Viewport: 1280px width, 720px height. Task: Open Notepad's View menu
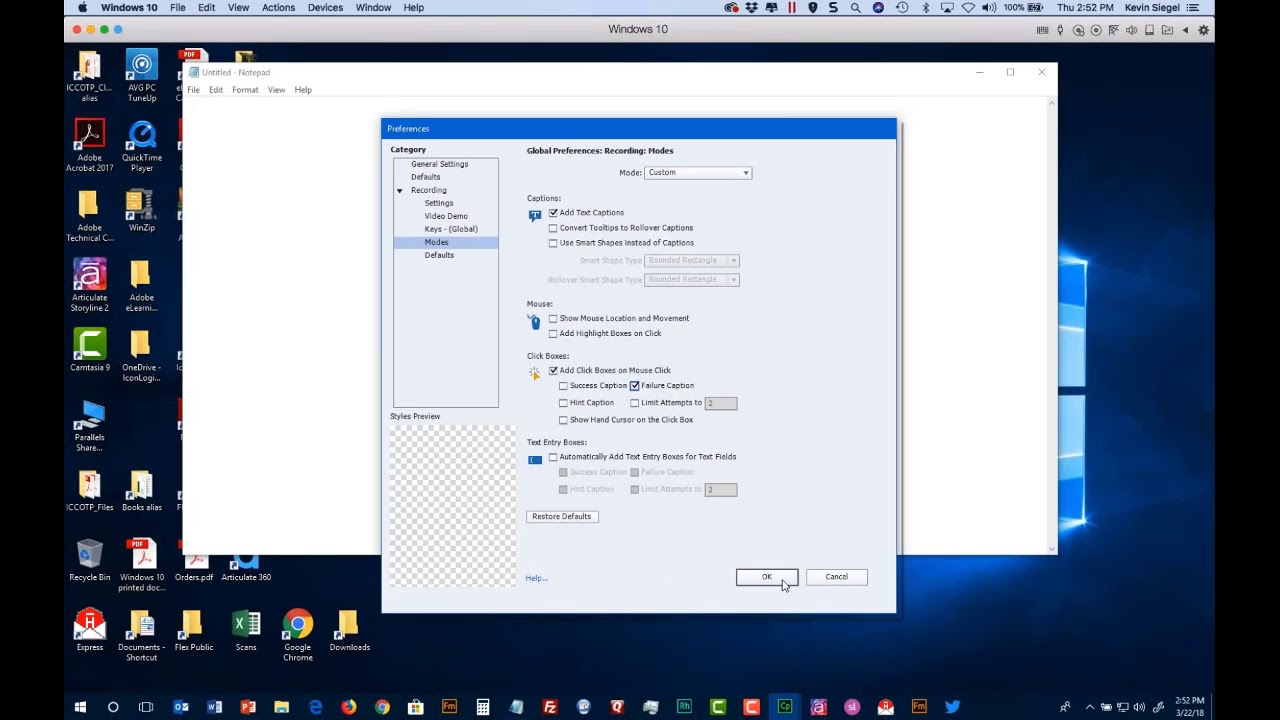click(x=276, y=90)
